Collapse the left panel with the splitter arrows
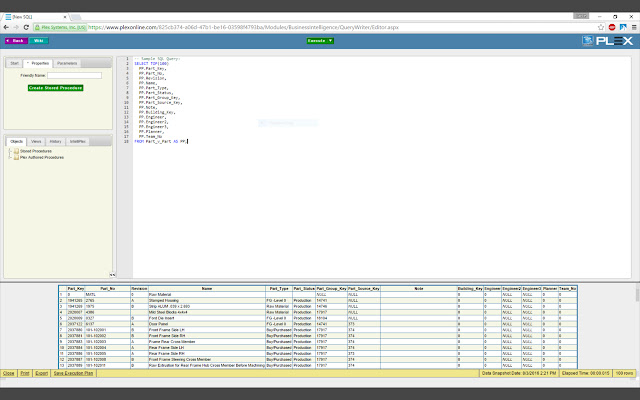 coord(112,275)
